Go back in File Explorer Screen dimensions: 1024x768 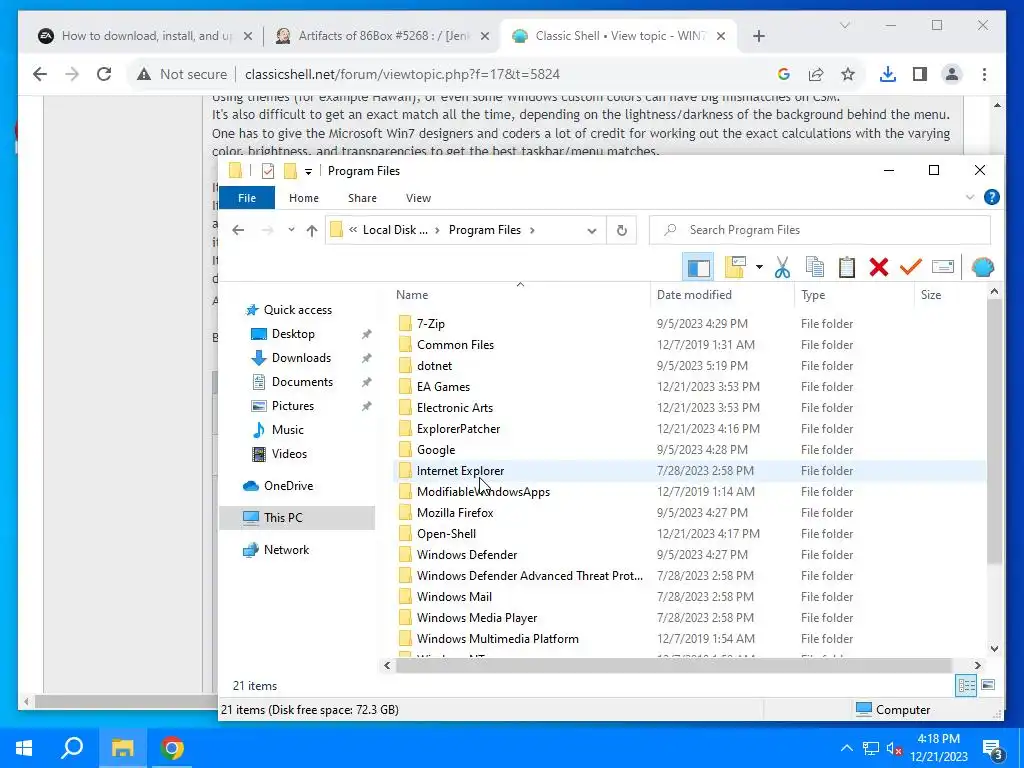[238, 230]
